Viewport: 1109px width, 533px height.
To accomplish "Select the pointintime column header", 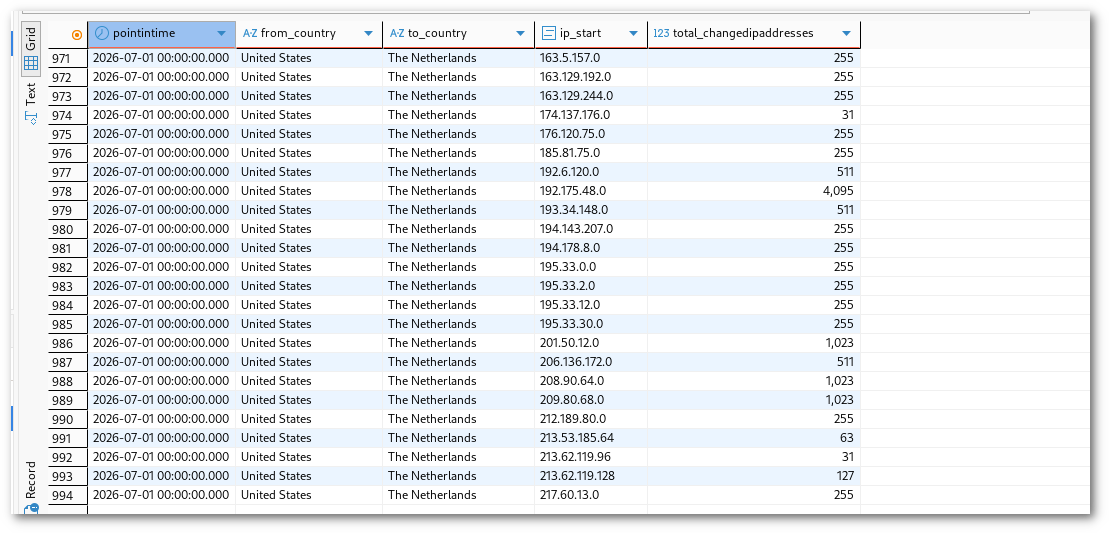I will point(161,34).
